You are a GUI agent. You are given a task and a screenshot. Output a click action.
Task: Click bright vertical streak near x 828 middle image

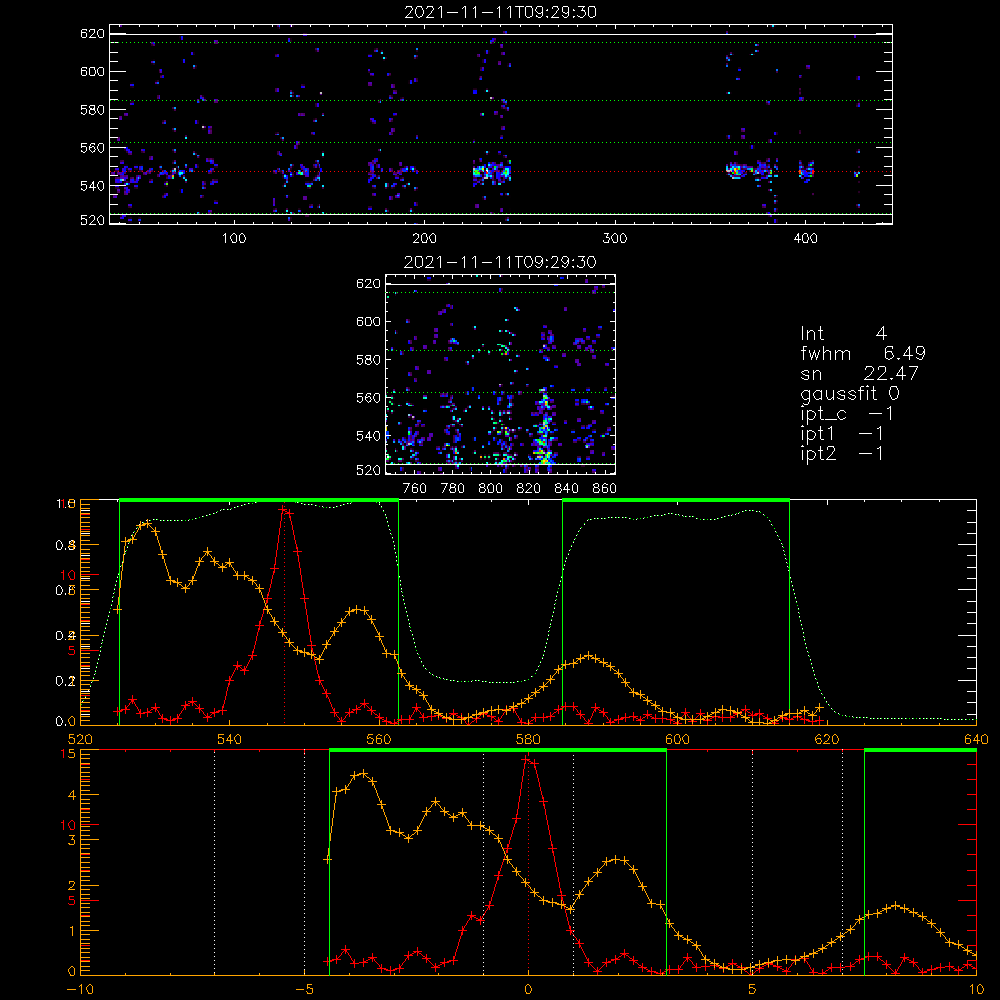pyautogui.click(x=544, y=427)
